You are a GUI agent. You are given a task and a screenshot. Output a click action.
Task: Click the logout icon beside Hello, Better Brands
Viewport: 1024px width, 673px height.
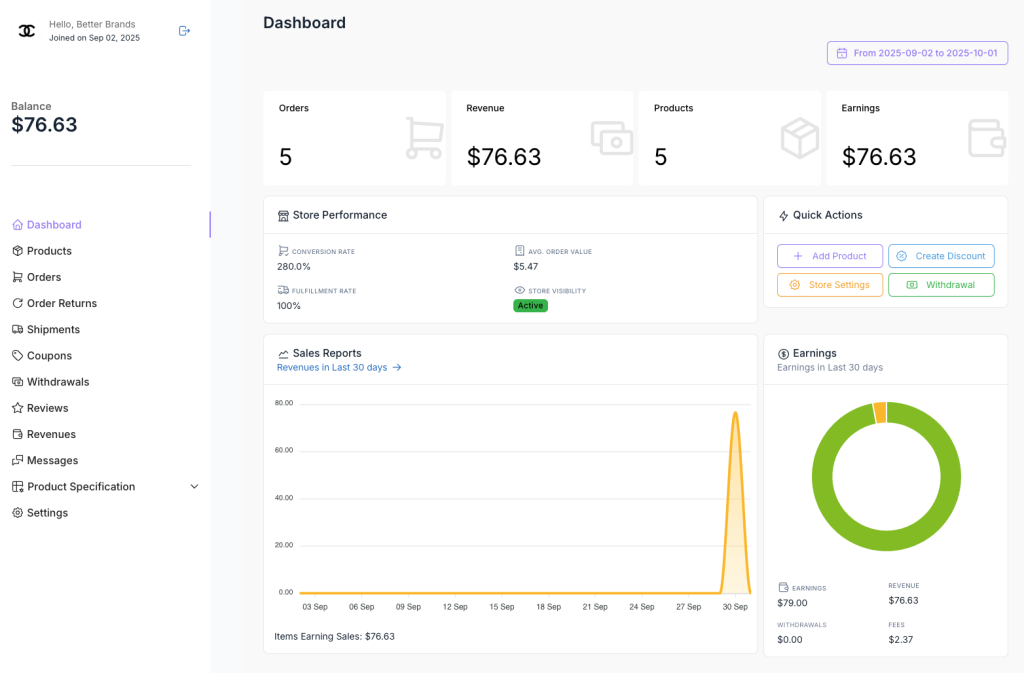pyautogui.click(x=184, y=31)
